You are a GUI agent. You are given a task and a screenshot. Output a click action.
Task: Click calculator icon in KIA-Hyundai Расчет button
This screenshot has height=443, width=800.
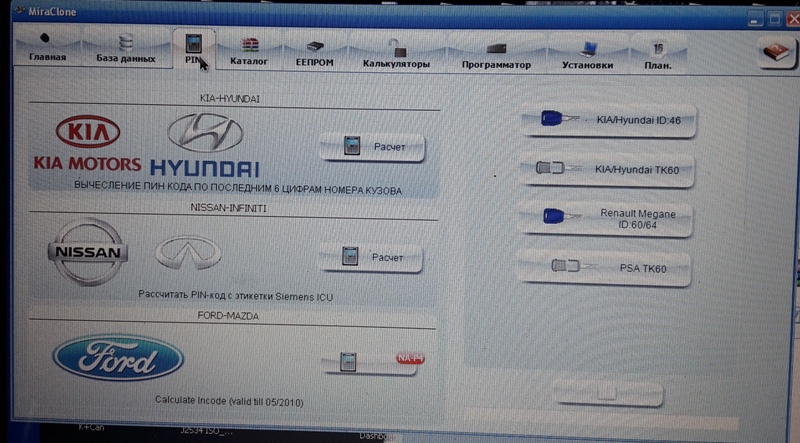[352, 145]
